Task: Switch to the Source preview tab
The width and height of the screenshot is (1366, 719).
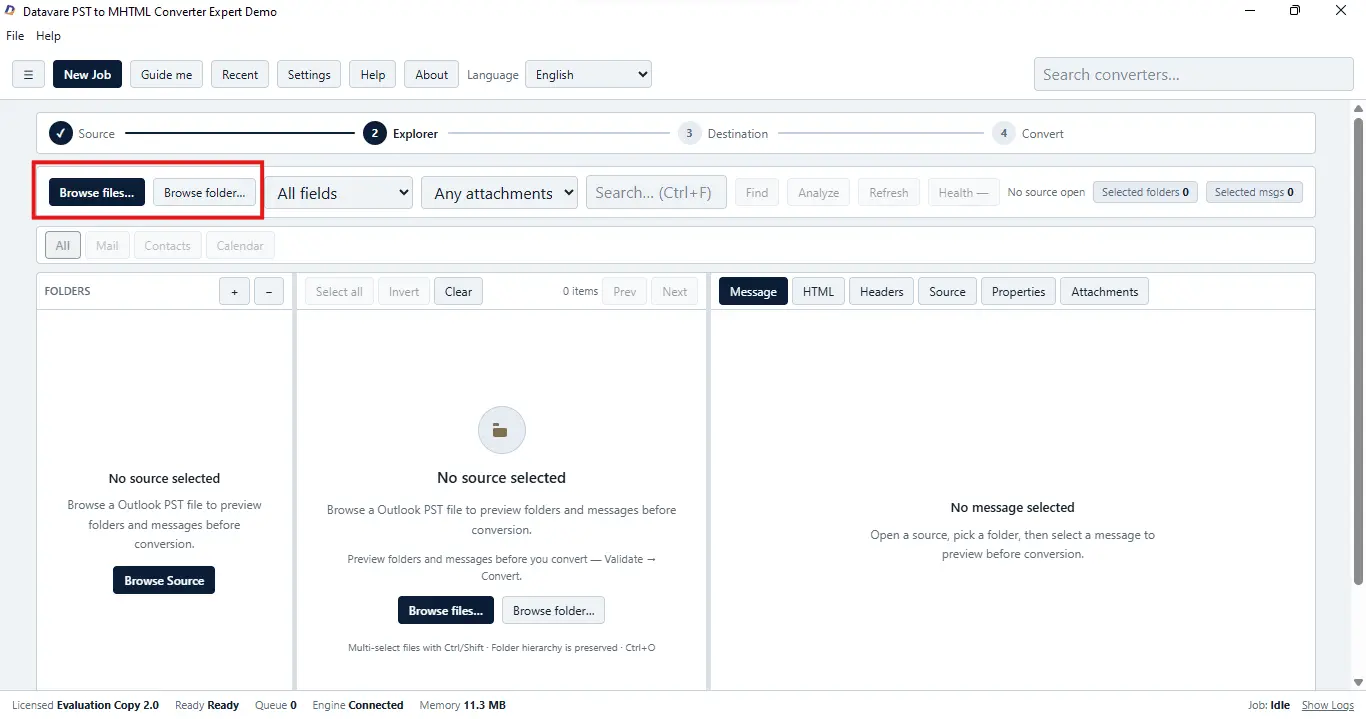Action: coord(947,291)
